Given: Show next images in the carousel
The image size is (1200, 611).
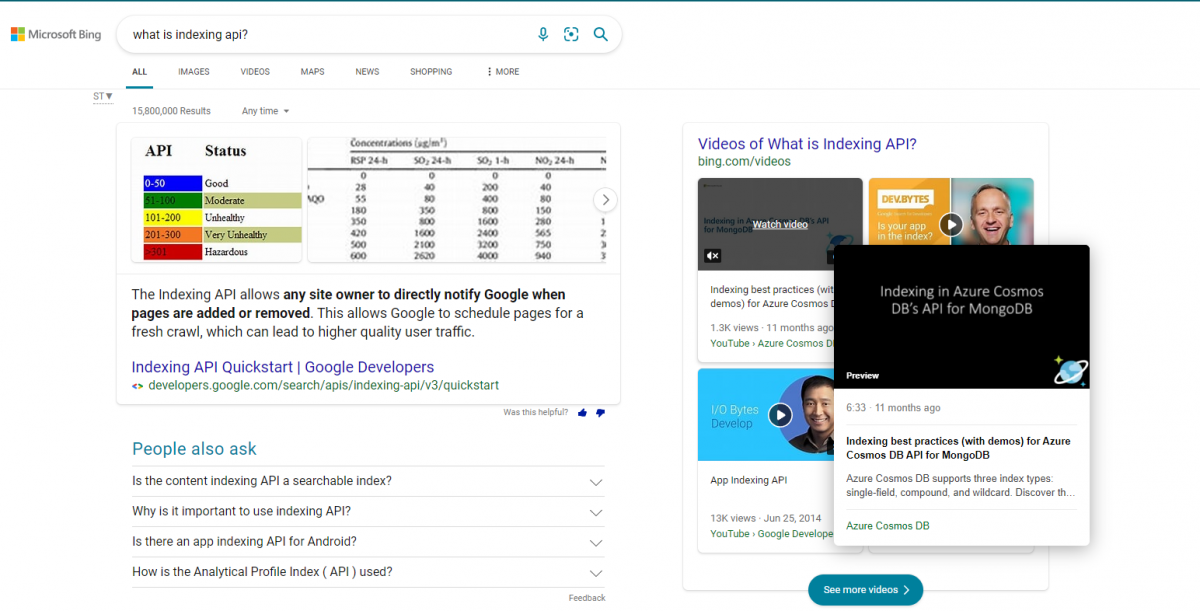Looking at the screenshot, I should [x=604, y=200].
